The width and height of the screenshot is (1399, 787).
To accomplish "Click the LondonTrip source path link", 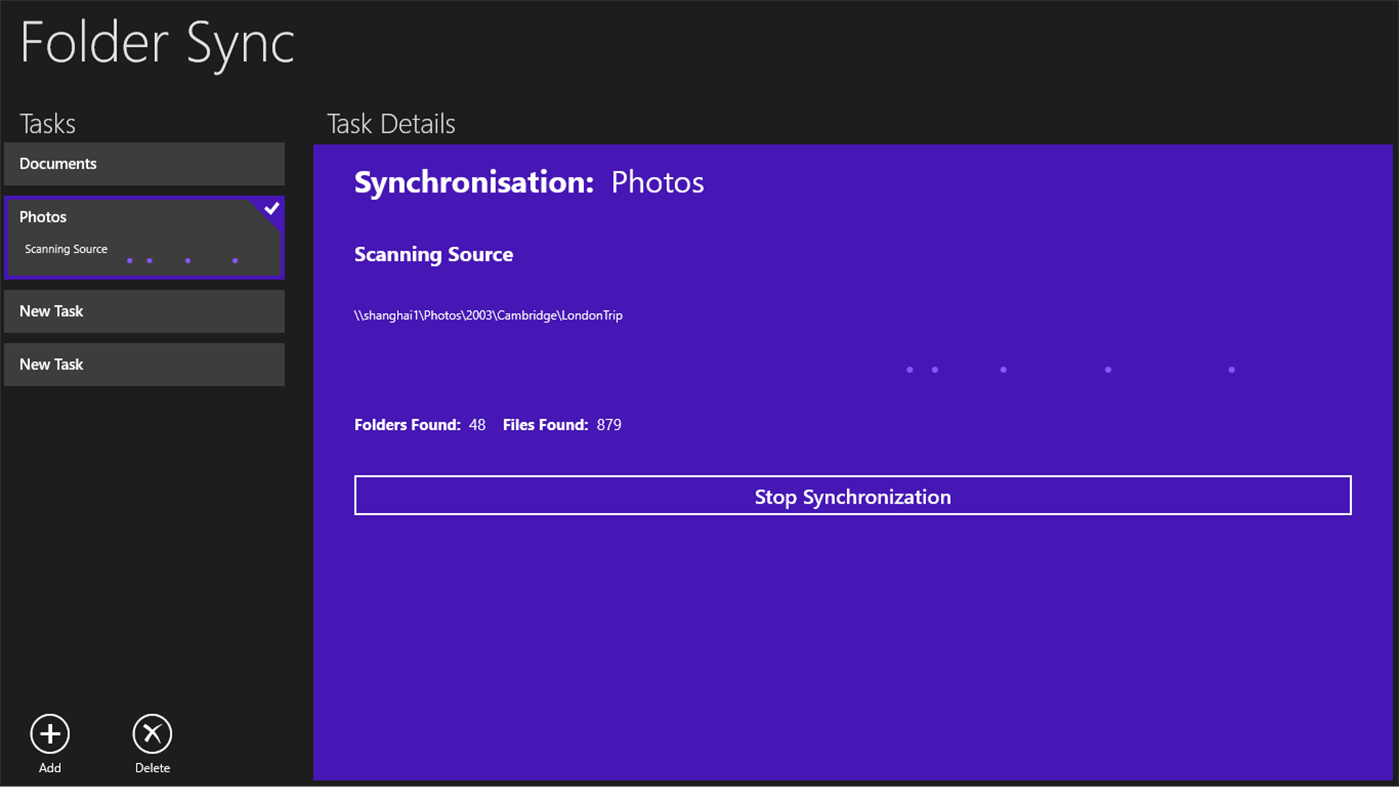I will [x=488, y=314].
